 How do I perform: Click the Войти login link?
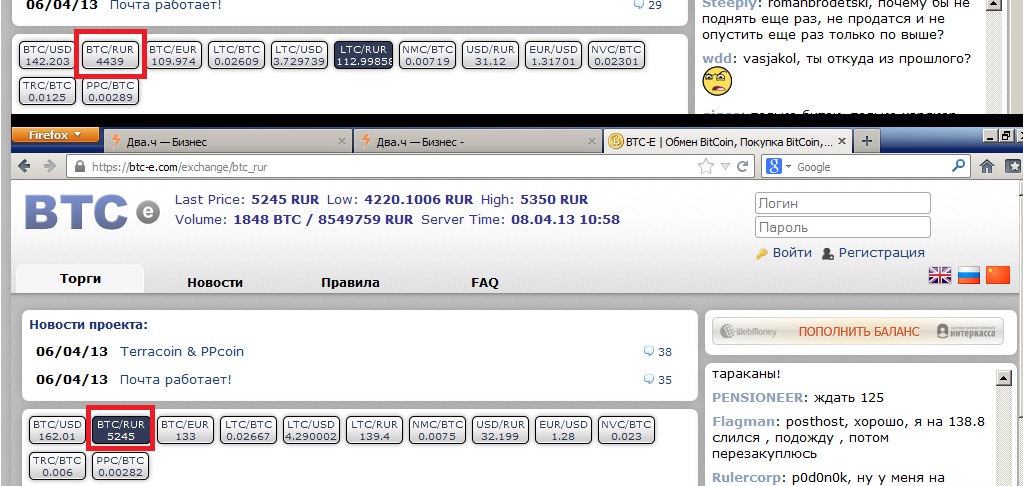(x=791, y=253)
